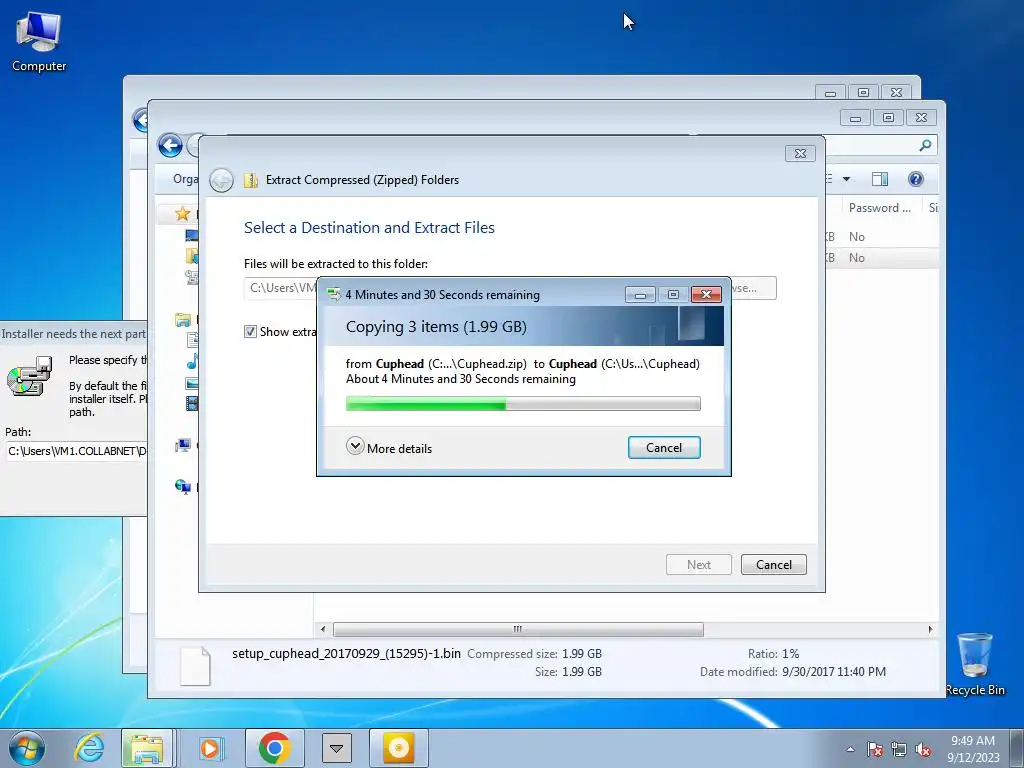This screenshot has width=1024, height=768.
Task: Click setup_cuphead .bin file name in details pane
Action: 346,653
